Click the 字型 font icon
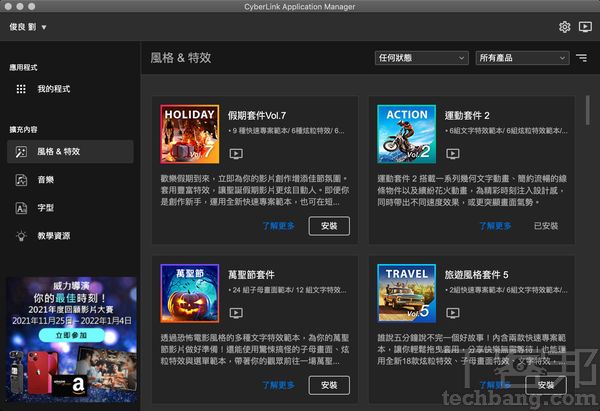600x411 pixels. (21, 208)
